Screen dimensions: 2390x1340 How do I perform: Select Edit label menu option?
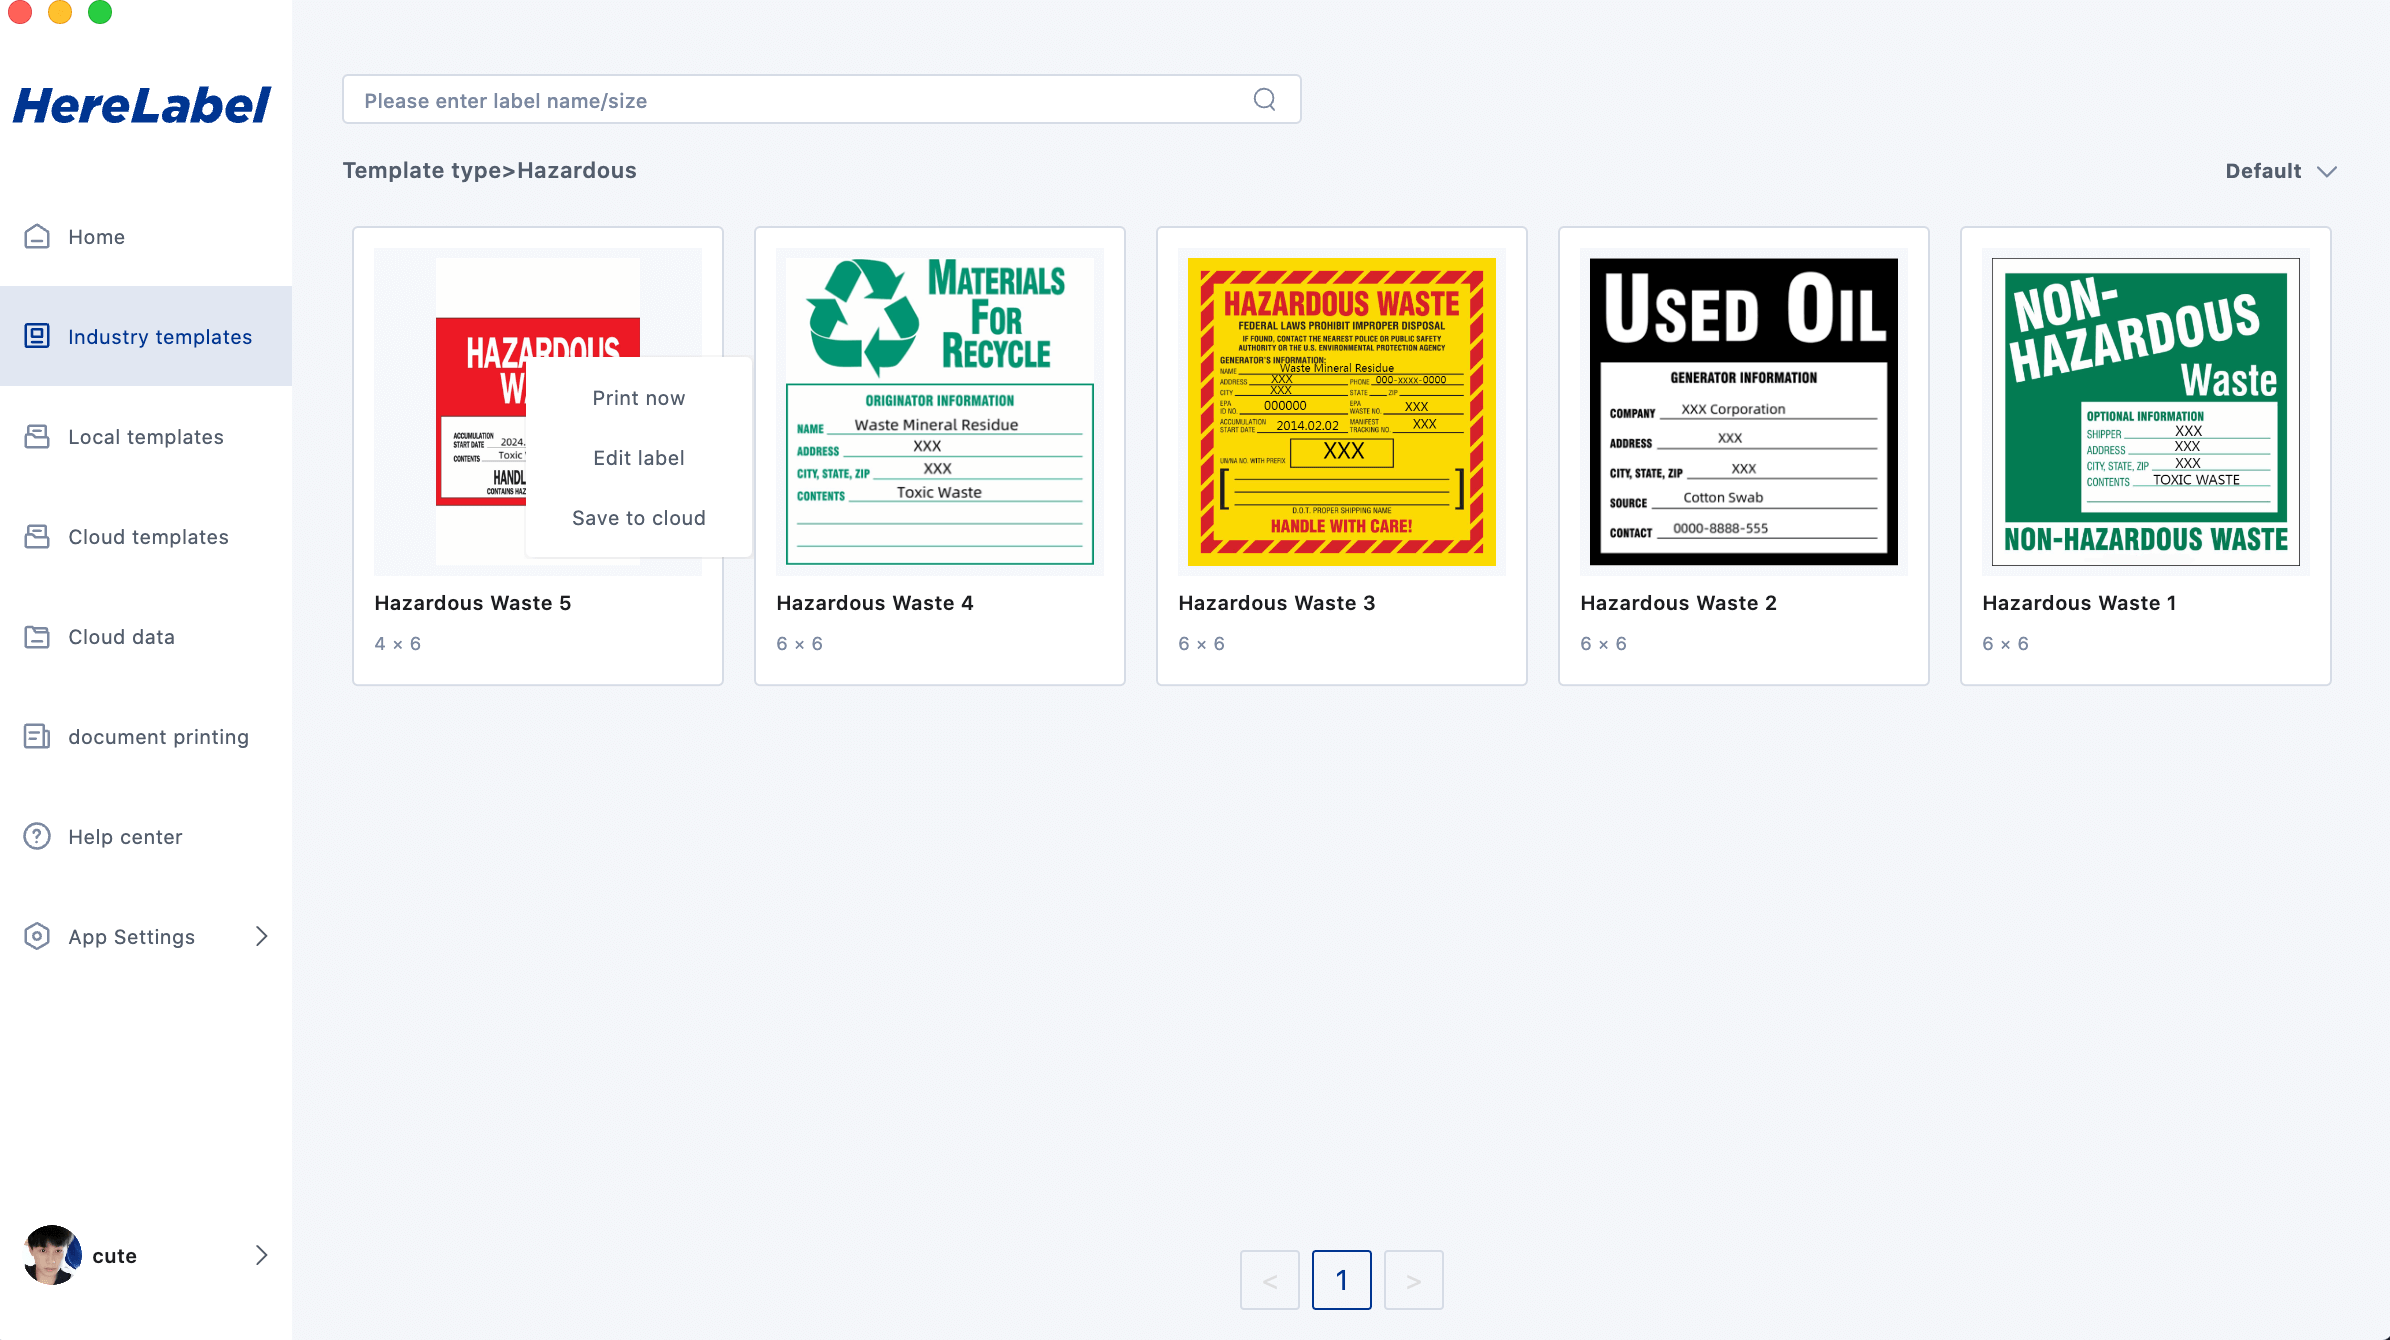tap(638, 458)
